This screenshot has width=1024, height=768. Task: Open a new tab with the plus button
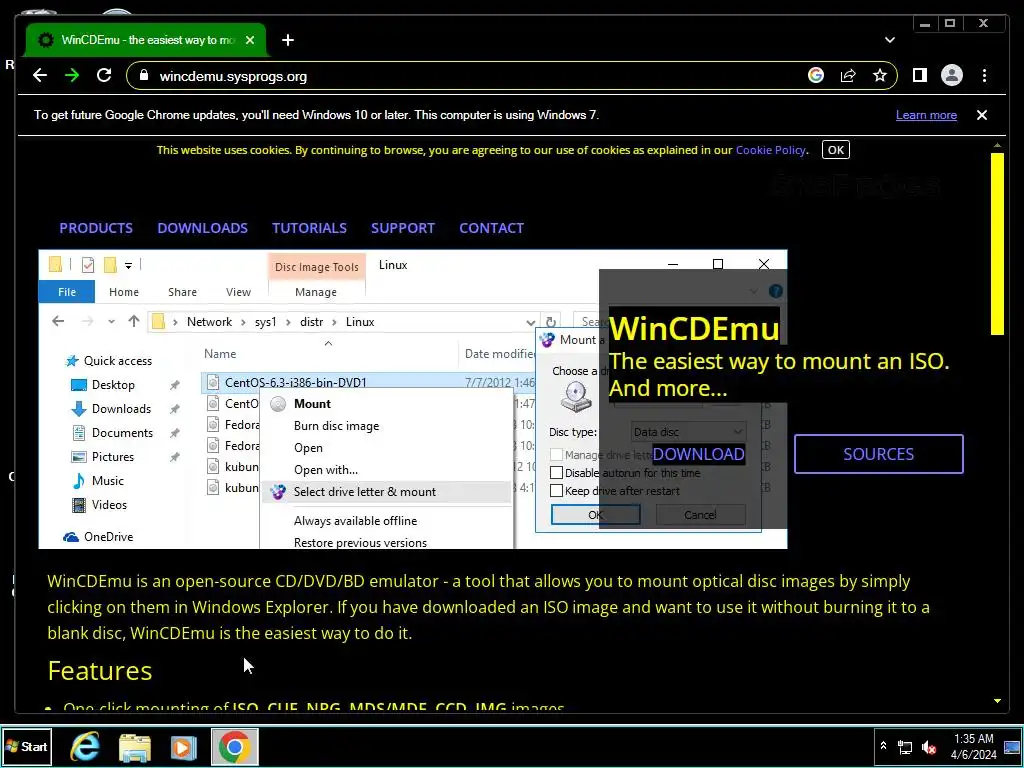click(x=288, y=40)
